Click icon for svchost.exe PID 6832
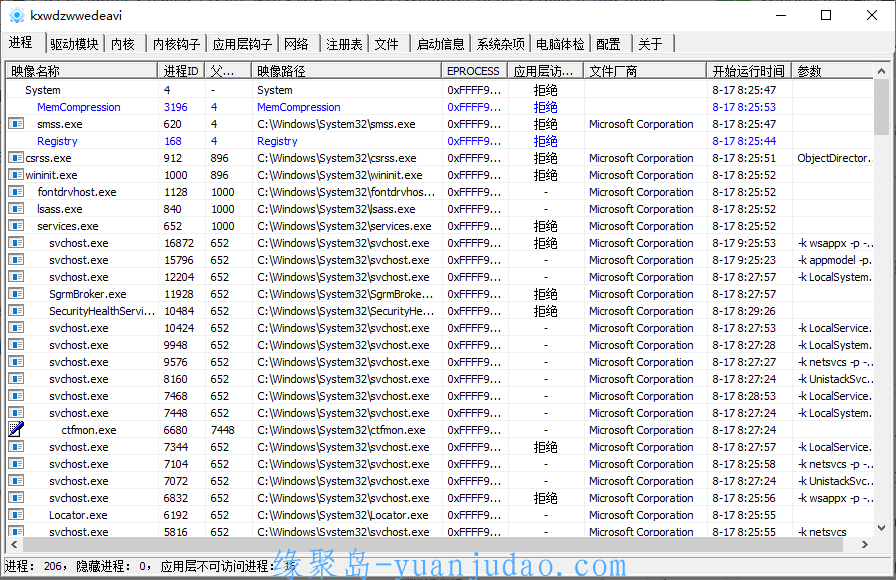The image size is (896, 580). tap(16, 497)
